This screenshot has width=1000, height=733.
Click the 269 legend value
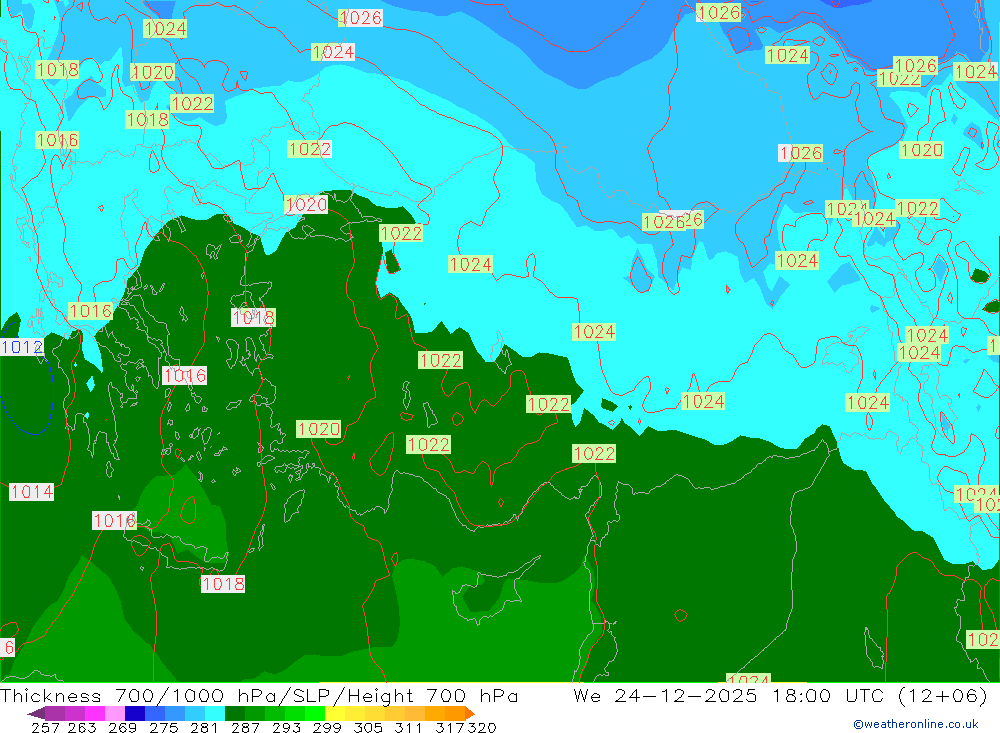coord(122,727)
